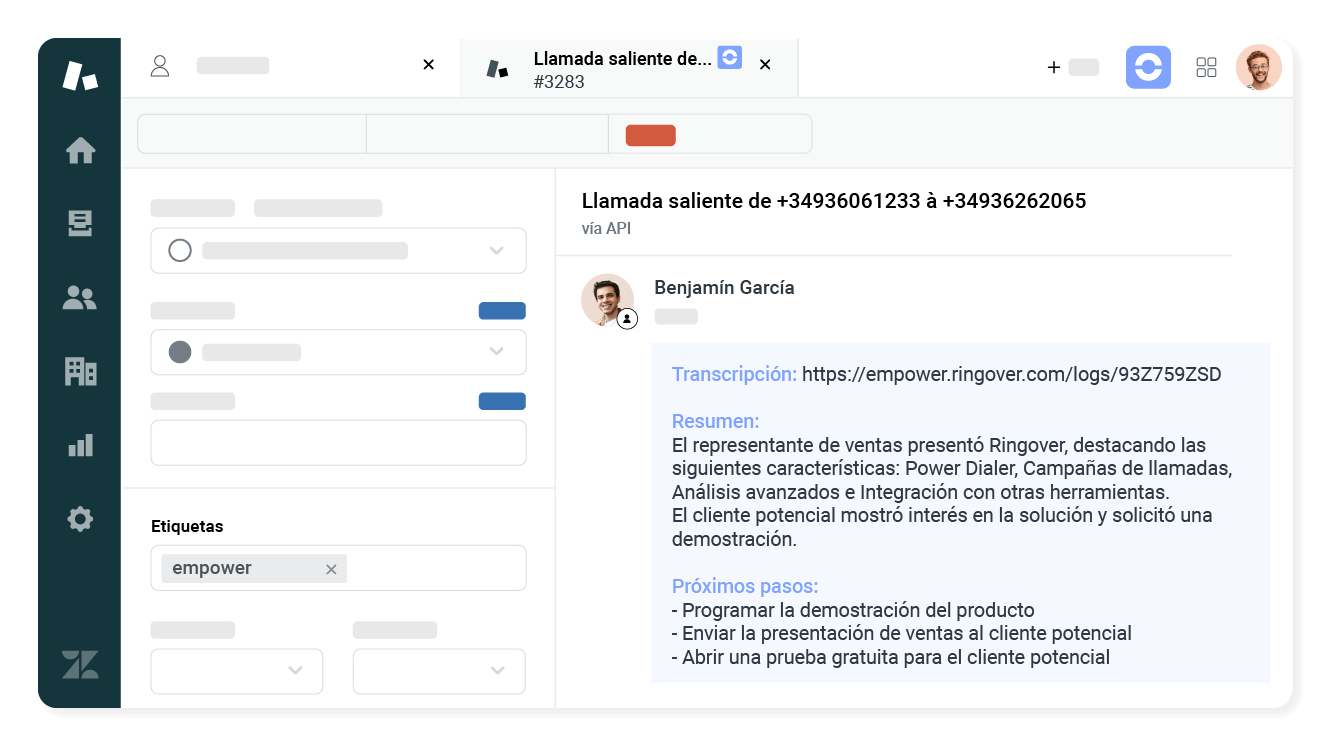
Task: Expand the bottom-left dropdown under Etiquetas
Action: (295, 671)
